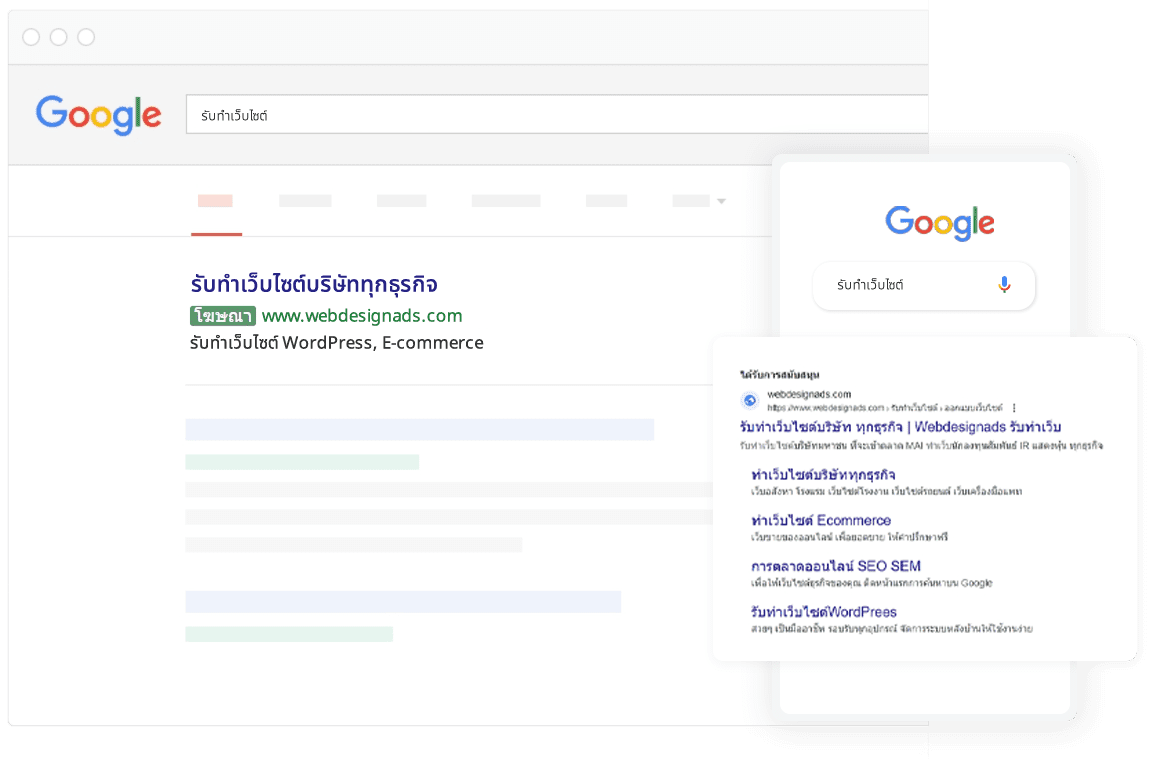Open the sponsored headline ending with Webdesignads รับทำเว็บ
The image size is (1159, 759).
point(900,427)
